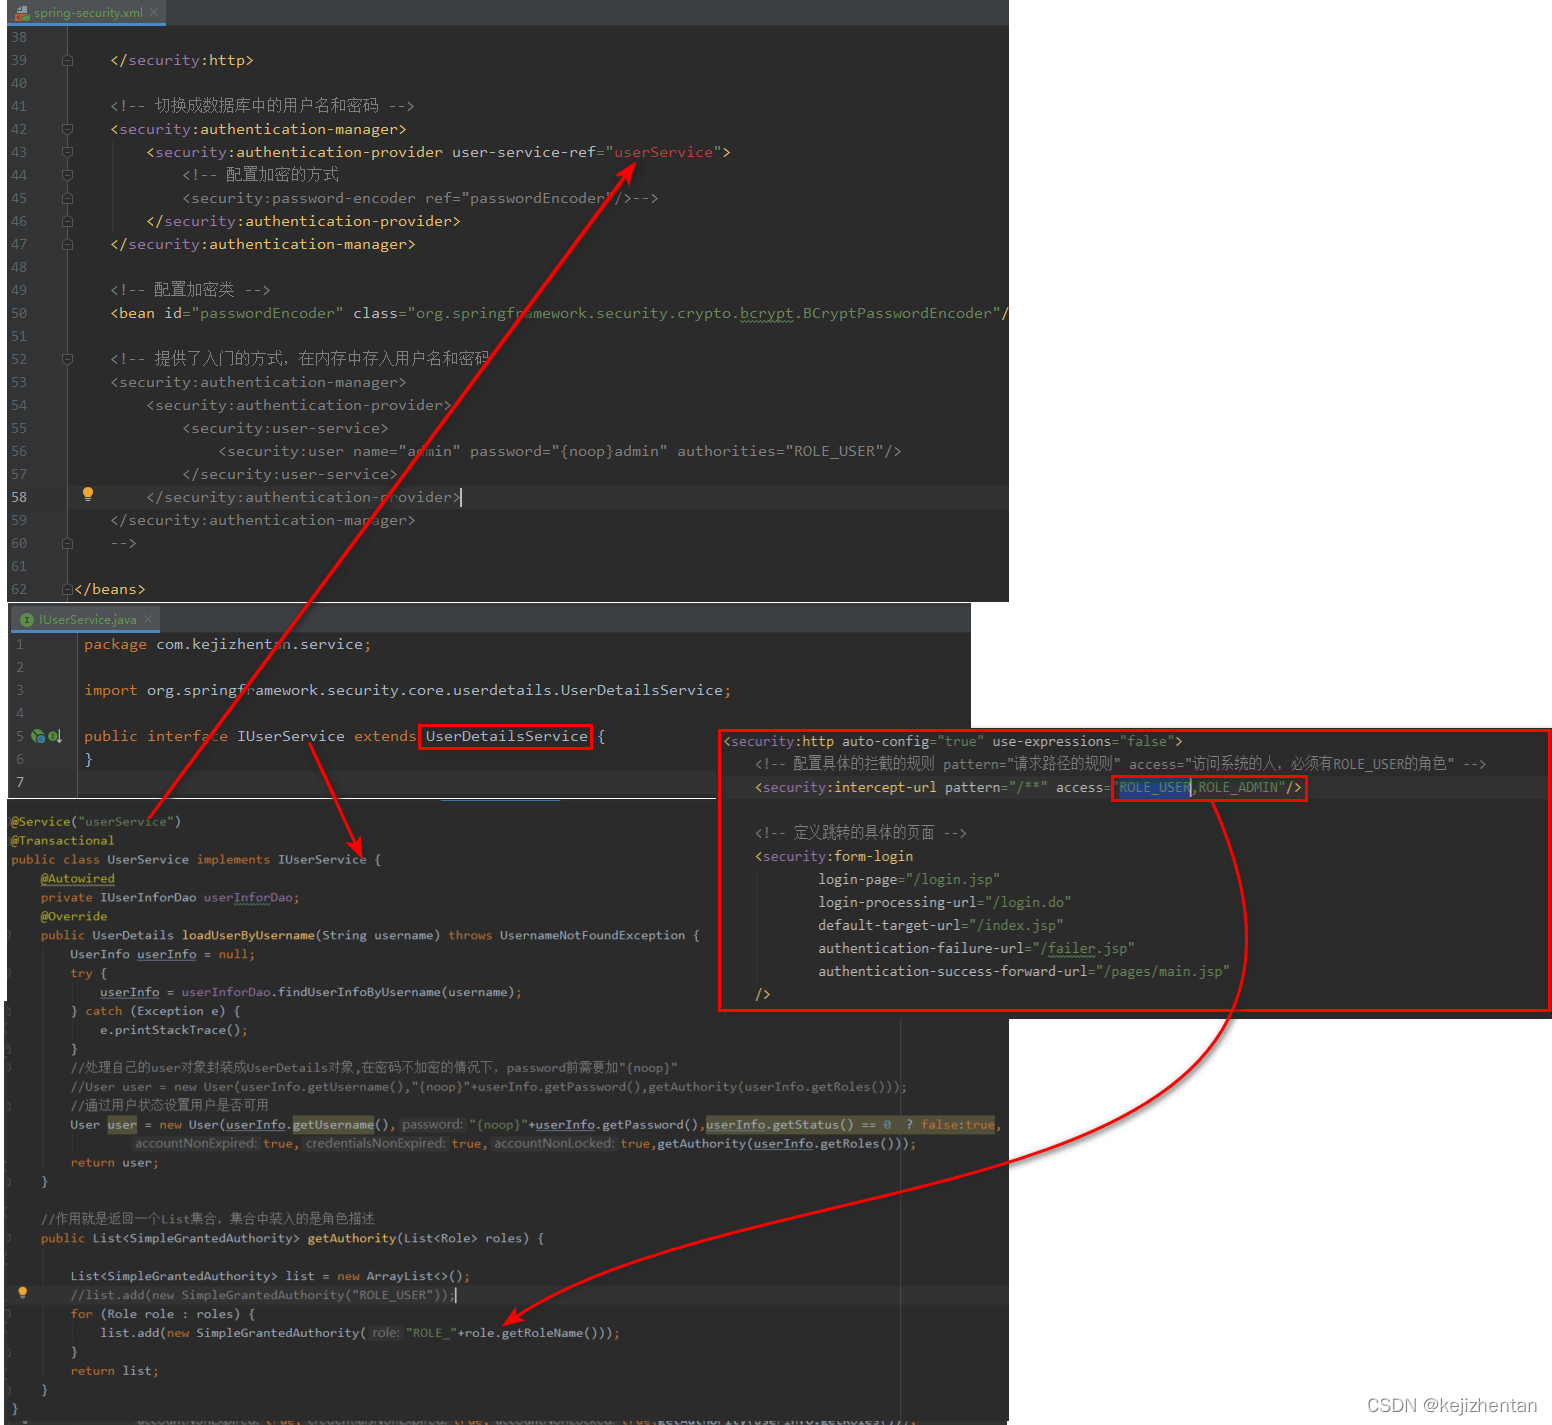
Task: Toggle the fold marker at line 60
Action: pyautogui.click(x=67, y=543)
